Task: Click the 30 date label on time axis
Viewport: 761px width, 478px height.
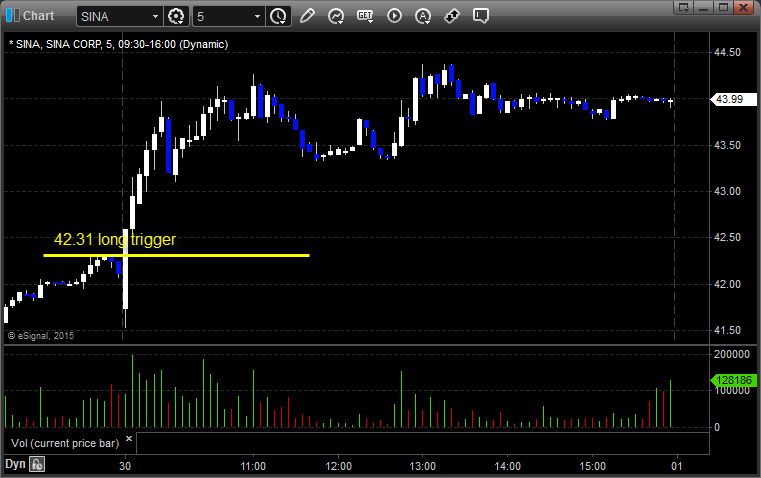Action: tap(125, 466)
